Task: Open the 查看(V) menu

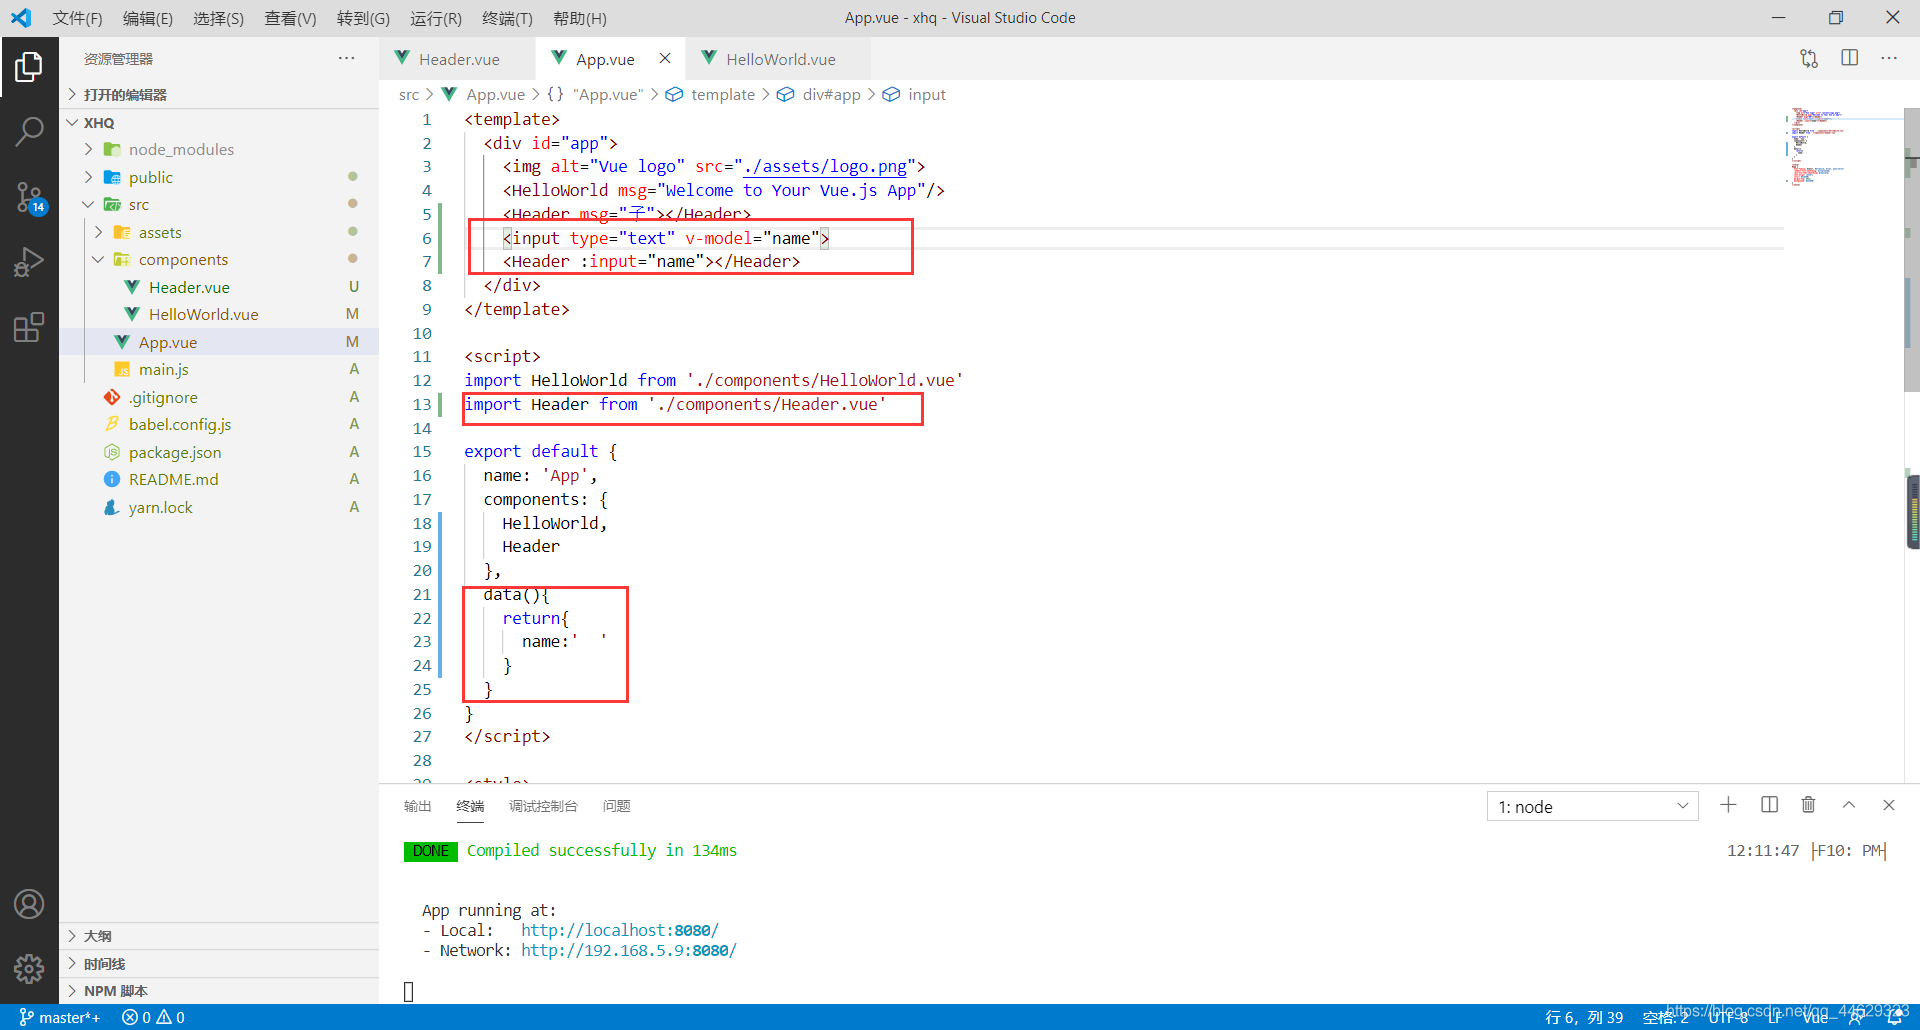Action: 290,18
